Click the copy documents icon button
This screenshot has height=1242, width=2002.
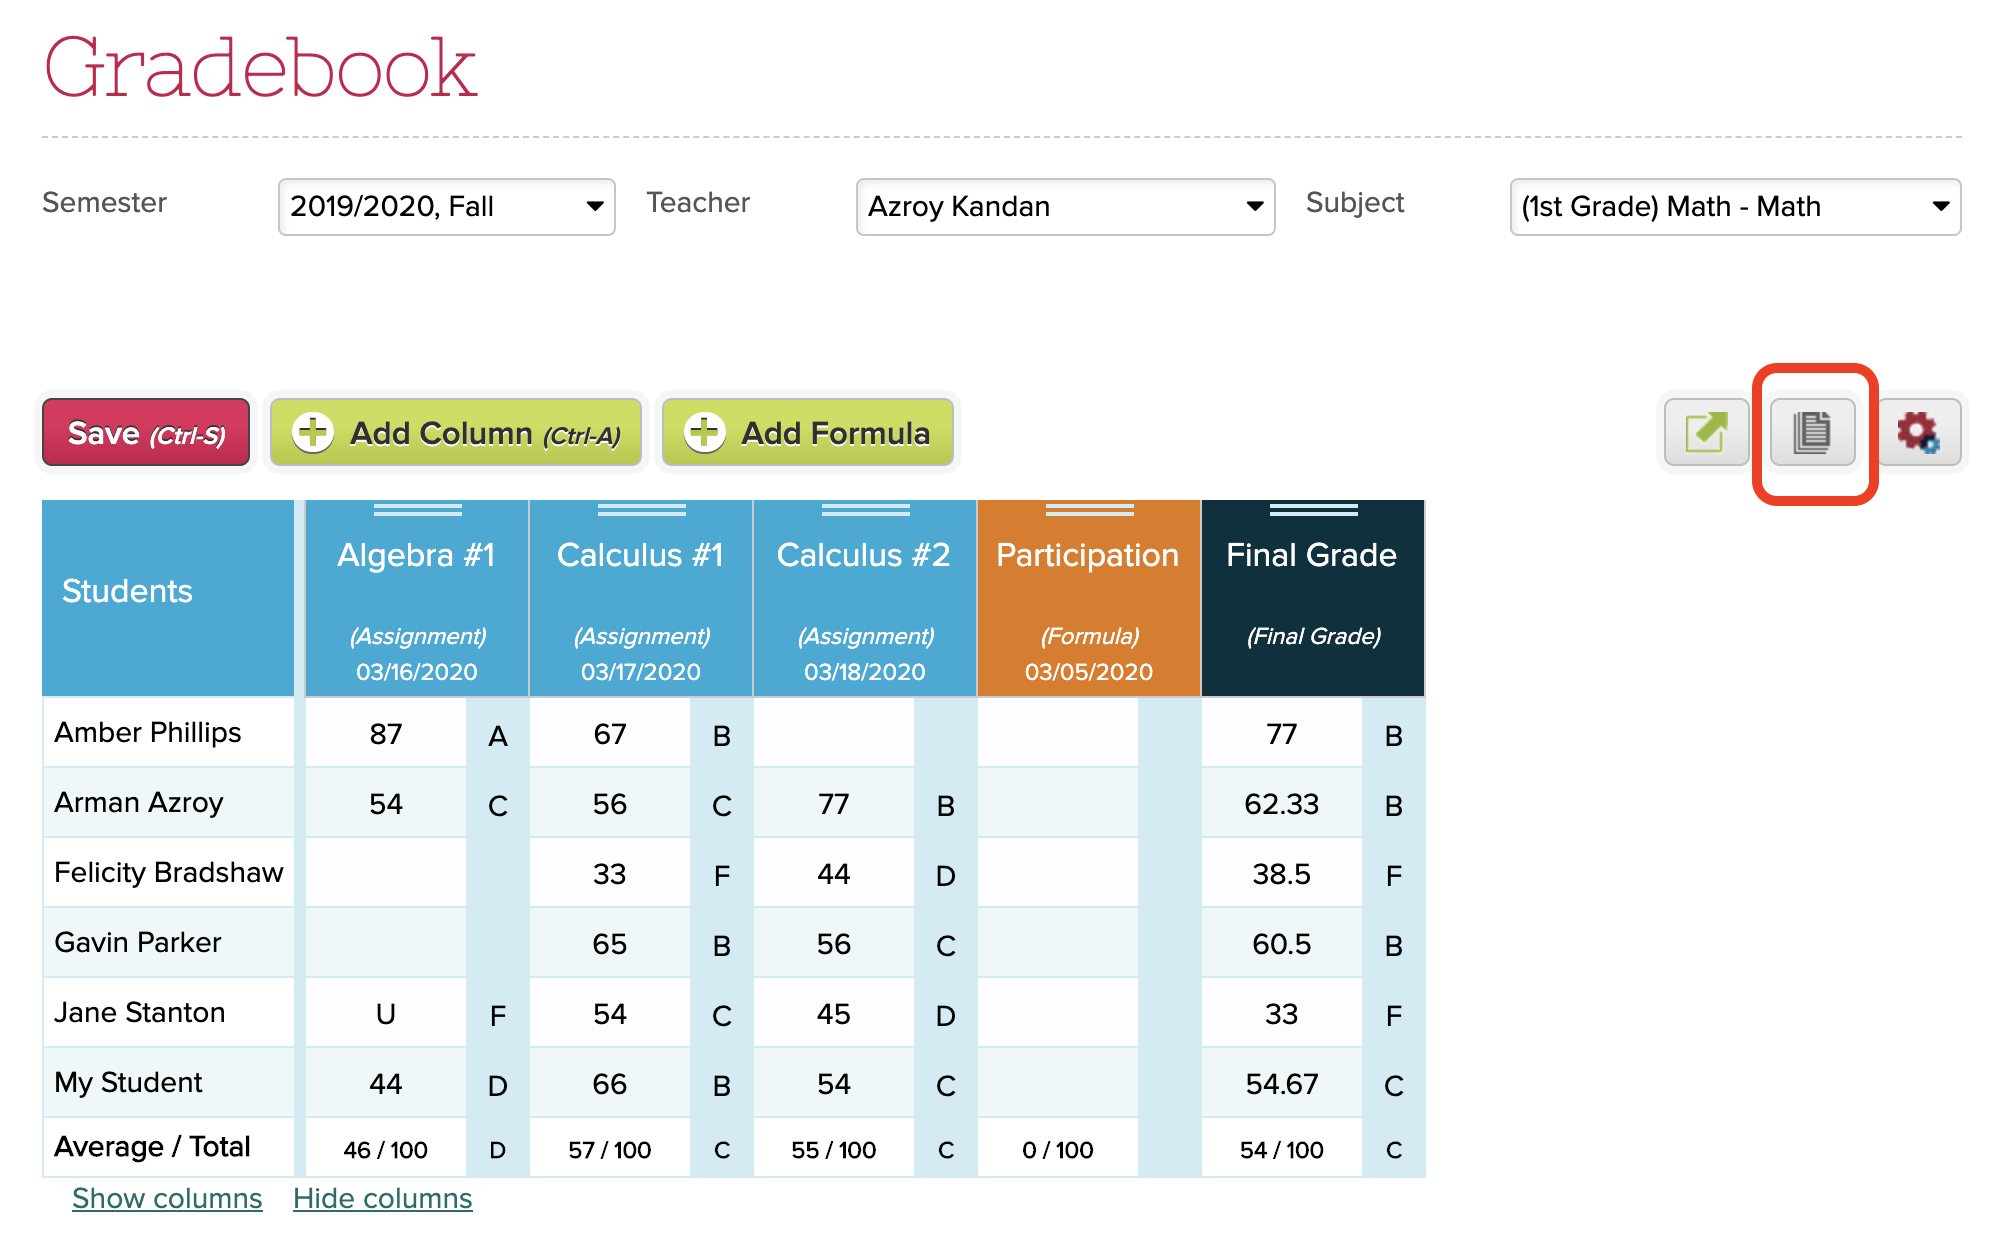click(1812, 432)
